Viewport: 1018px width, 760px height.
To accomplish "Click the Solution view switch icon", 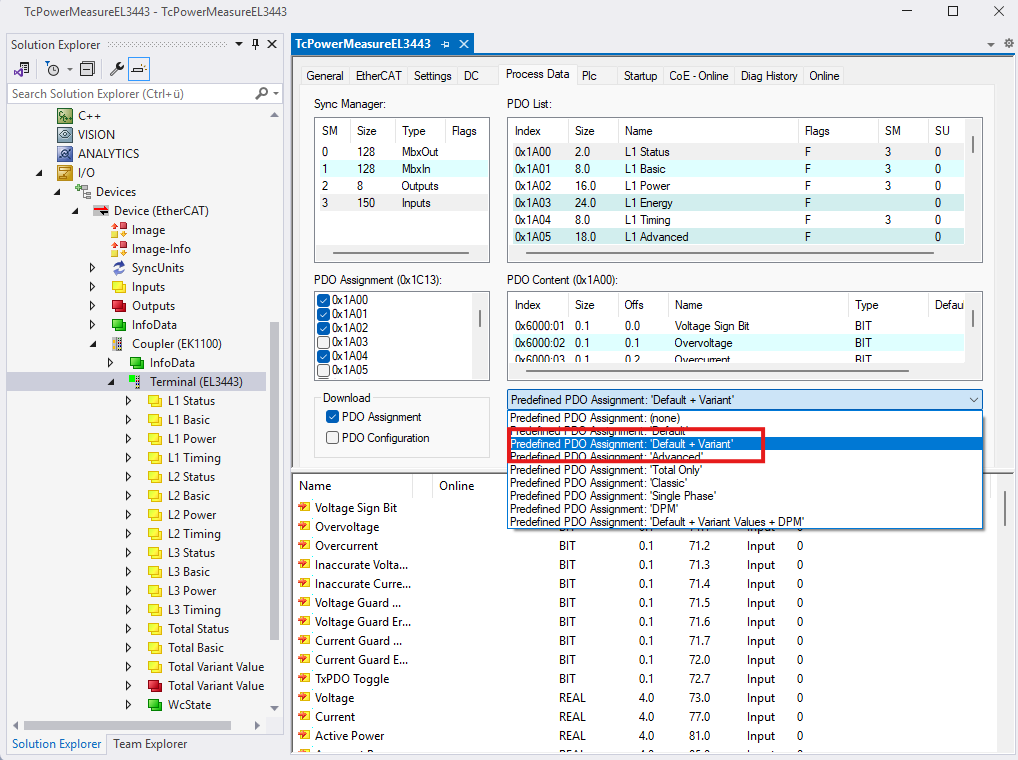I will click(x=21, y=69).
